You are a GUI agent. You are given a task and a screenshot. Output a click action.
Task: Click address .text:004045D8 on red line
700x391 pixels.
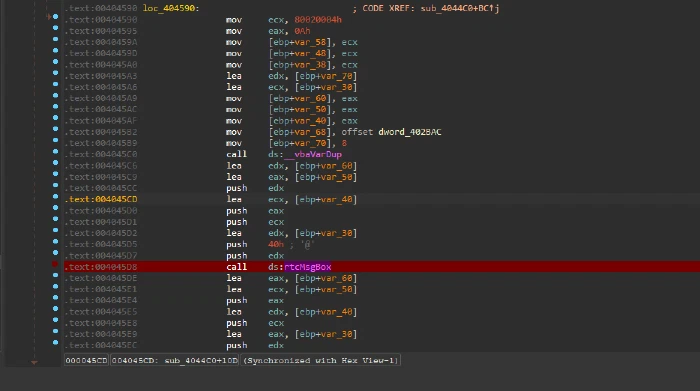101,267
